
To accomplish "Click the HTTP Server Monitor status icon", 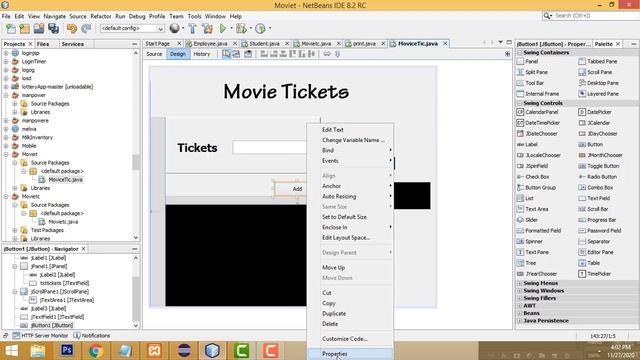I will point(16,336).
